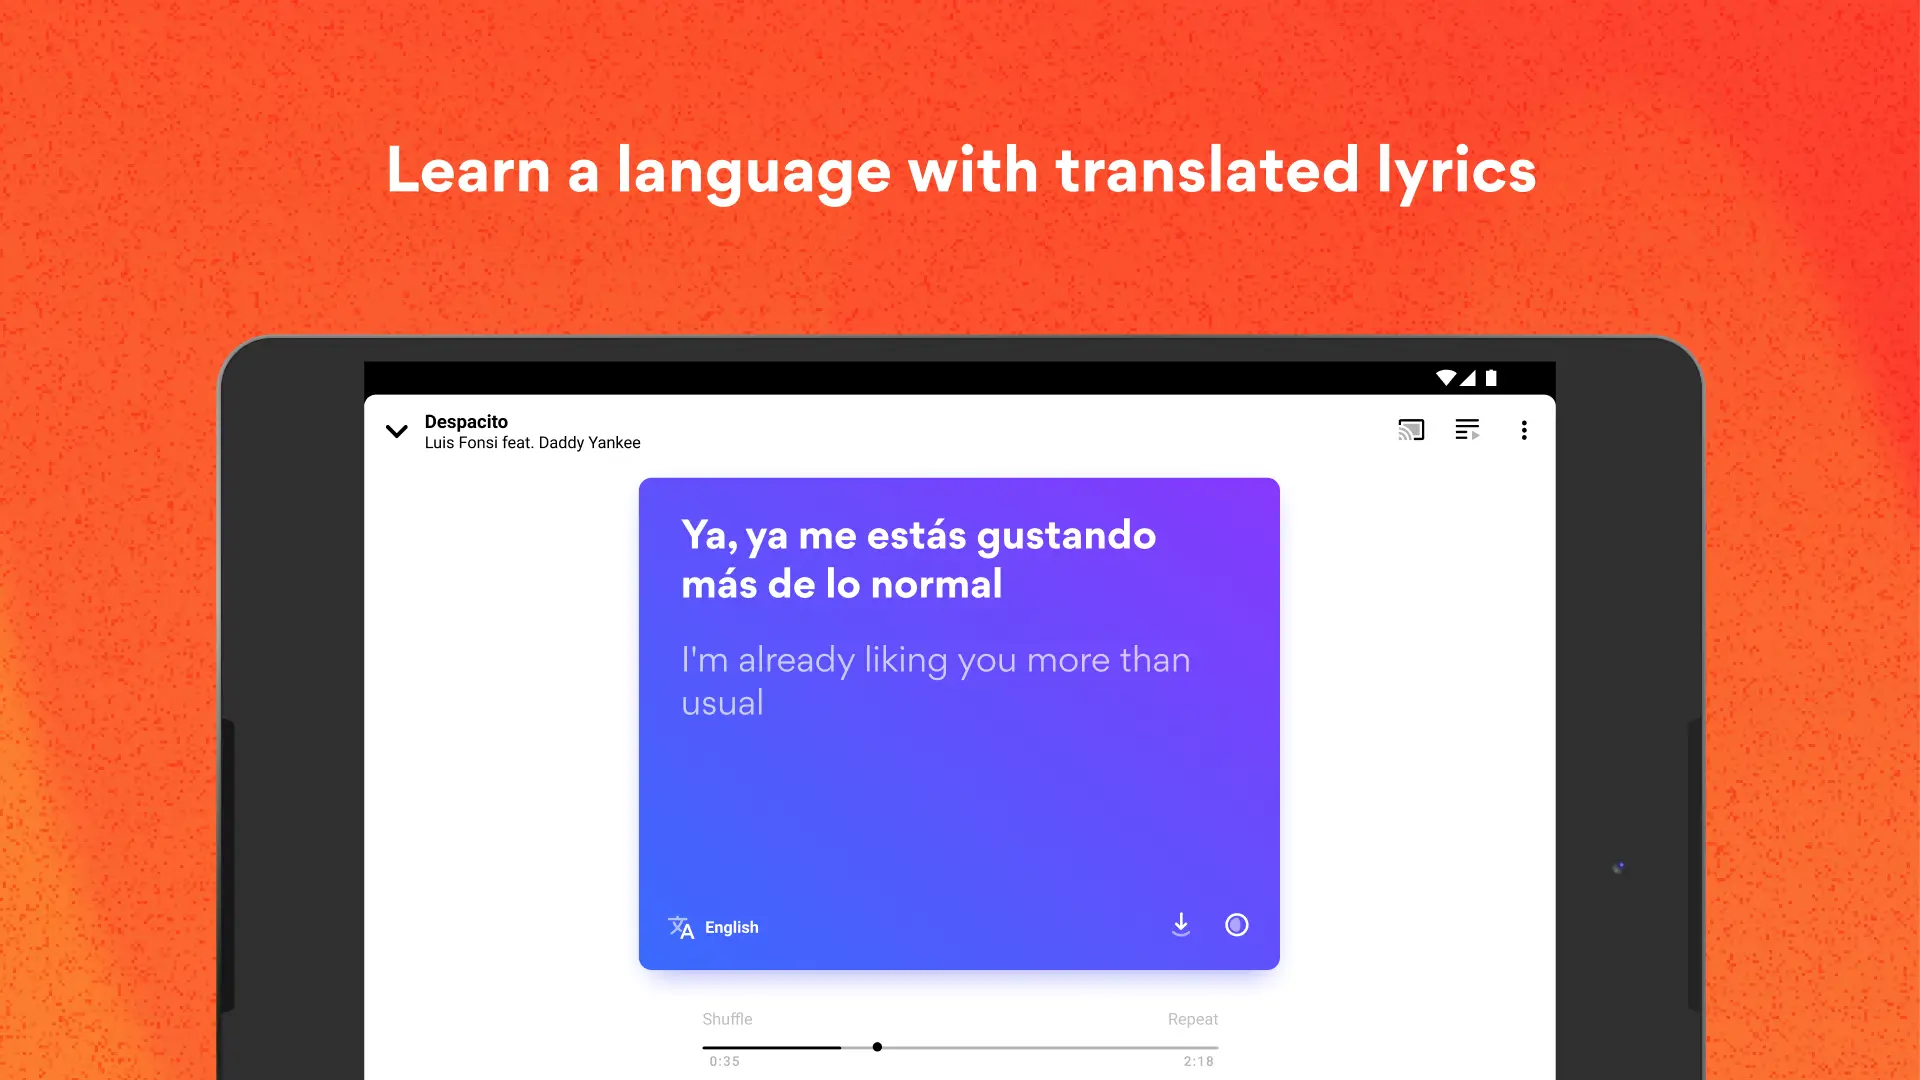Tap the contrast circle icon on lyrics card
The image size is (1920, 1080).
[x=1237, y=925]
